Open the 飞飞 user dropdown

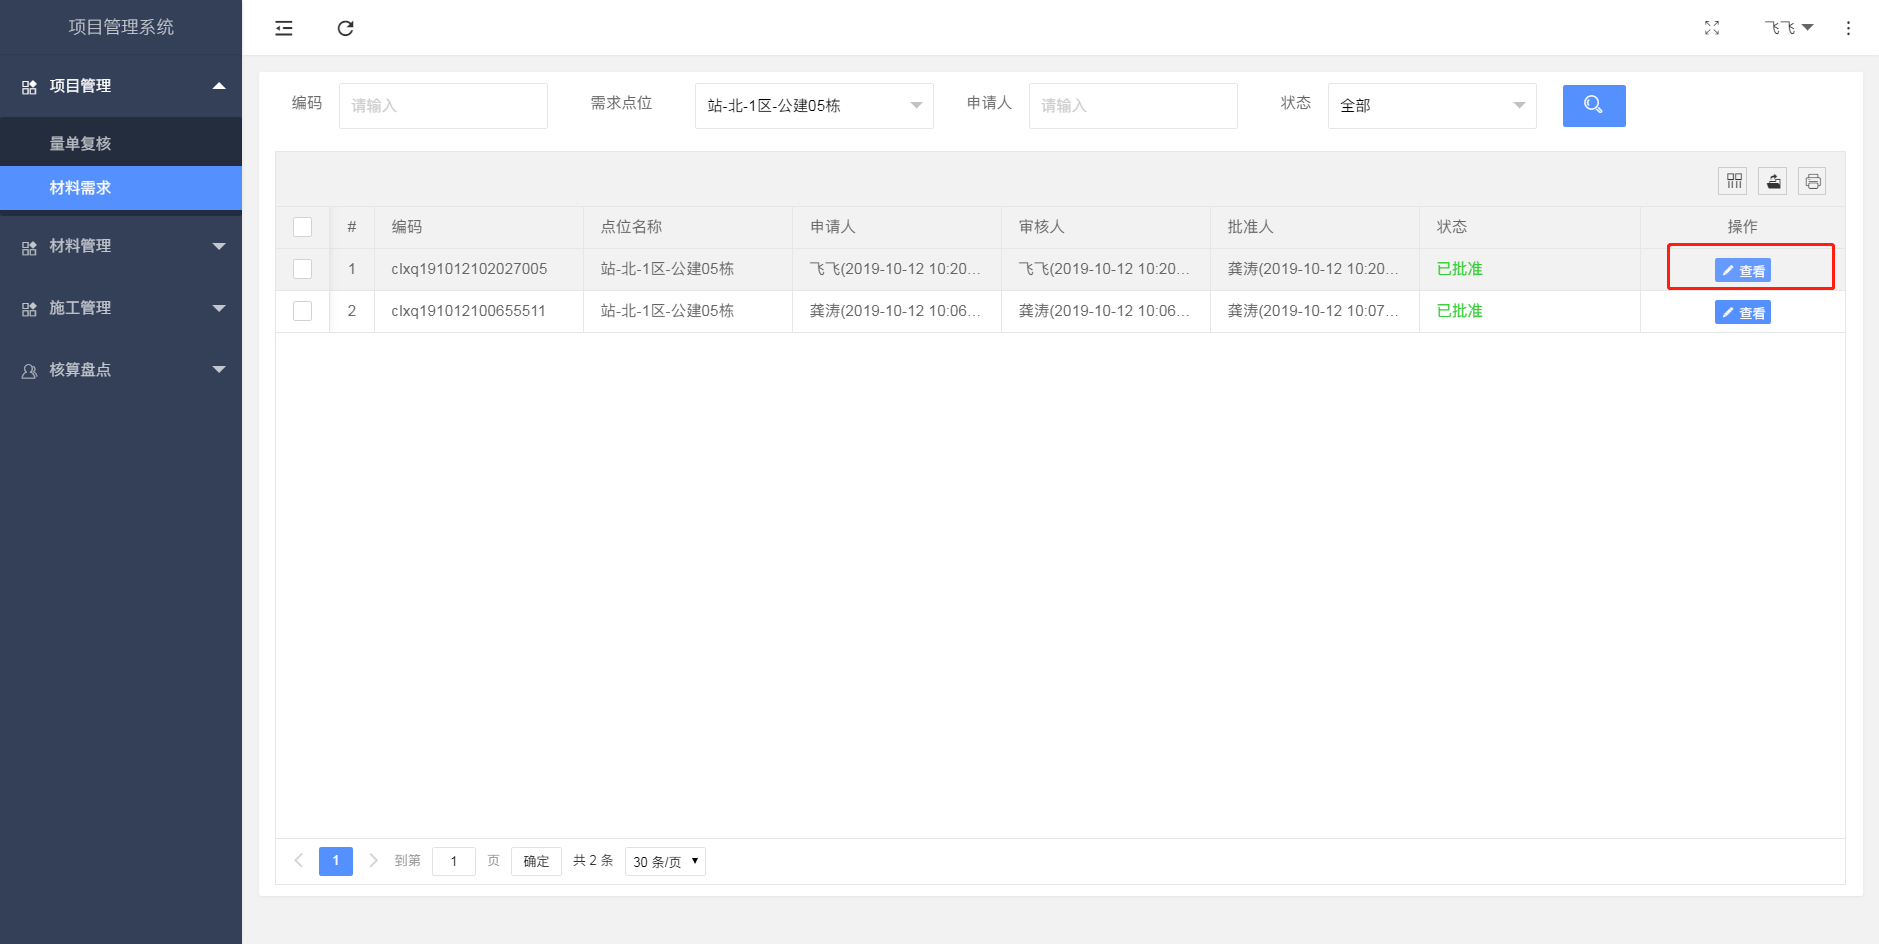(1788, 28)
